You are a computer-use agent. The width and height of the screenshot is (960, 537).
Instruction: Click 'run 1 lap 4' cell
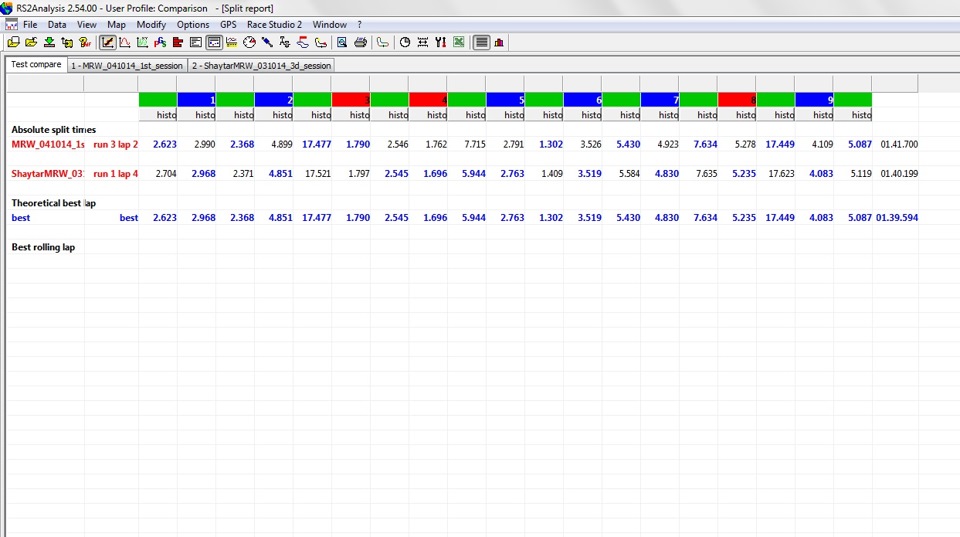pyautogui.click(x=115, y=174)
